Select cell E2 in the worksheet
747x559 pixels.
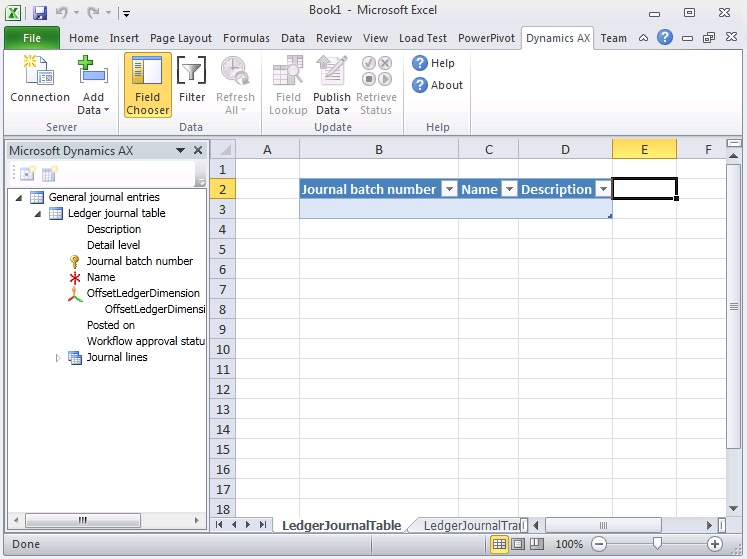(x=644, y=189)
